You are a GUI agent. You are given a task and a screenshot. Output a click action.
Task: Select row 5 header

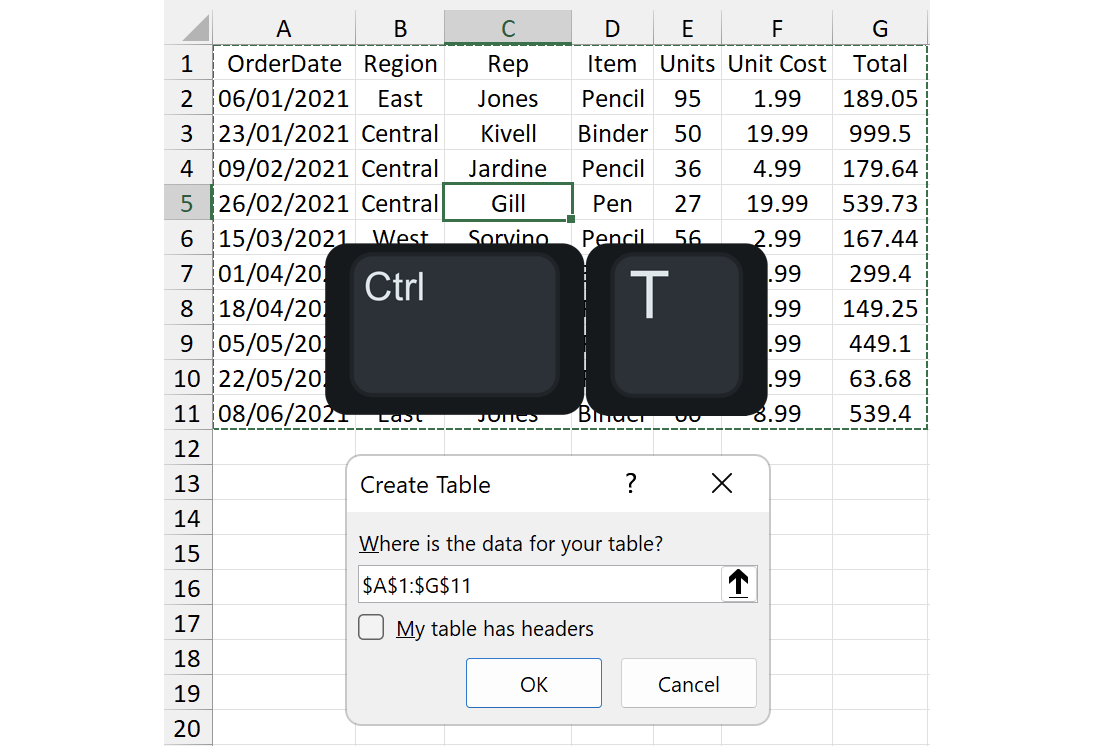click(x=187, y=204)
